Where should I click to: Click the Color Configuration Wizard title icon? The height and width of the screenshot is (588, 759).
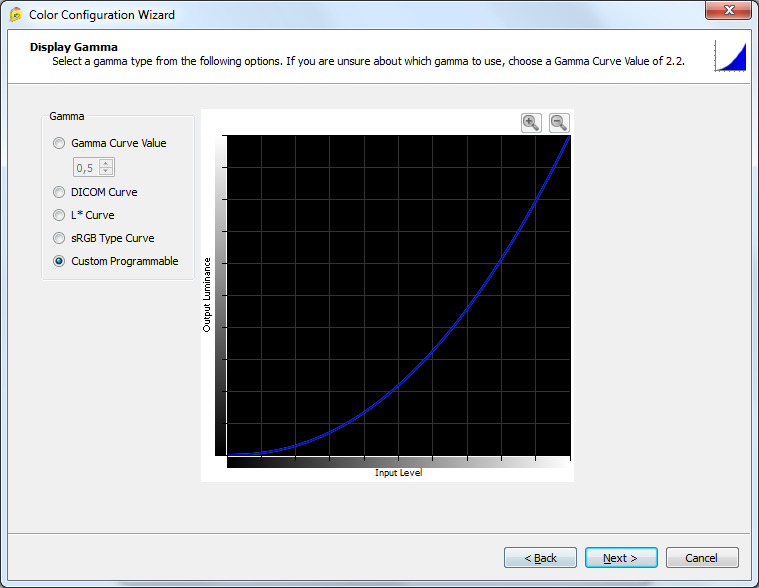click(16, 15)
